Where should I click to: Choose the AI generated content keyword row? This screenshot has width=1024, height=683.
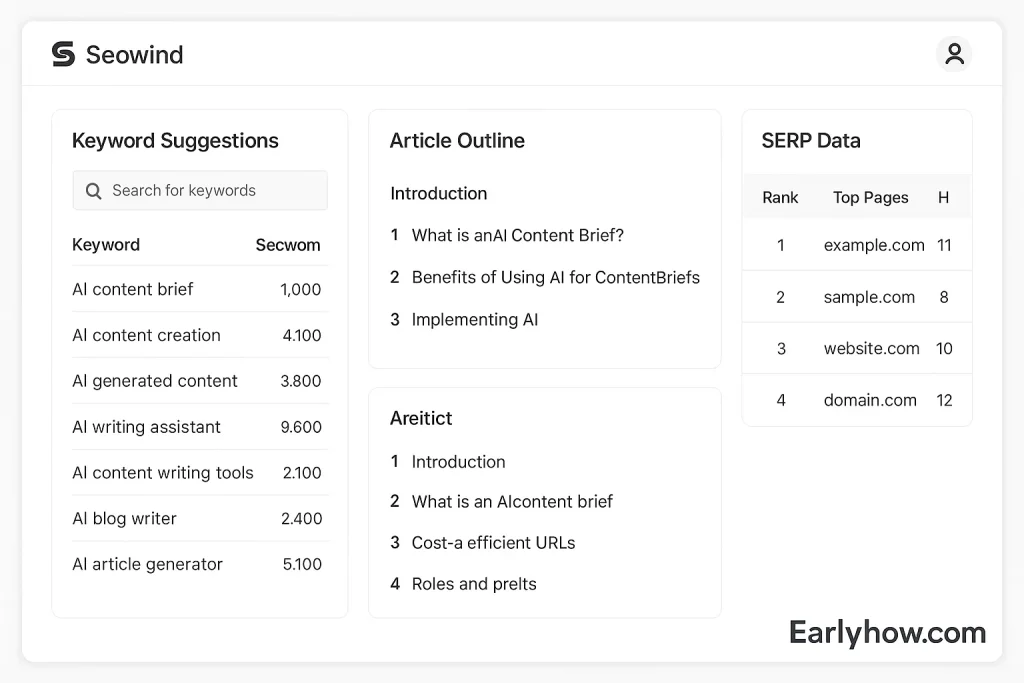(155, 381)
